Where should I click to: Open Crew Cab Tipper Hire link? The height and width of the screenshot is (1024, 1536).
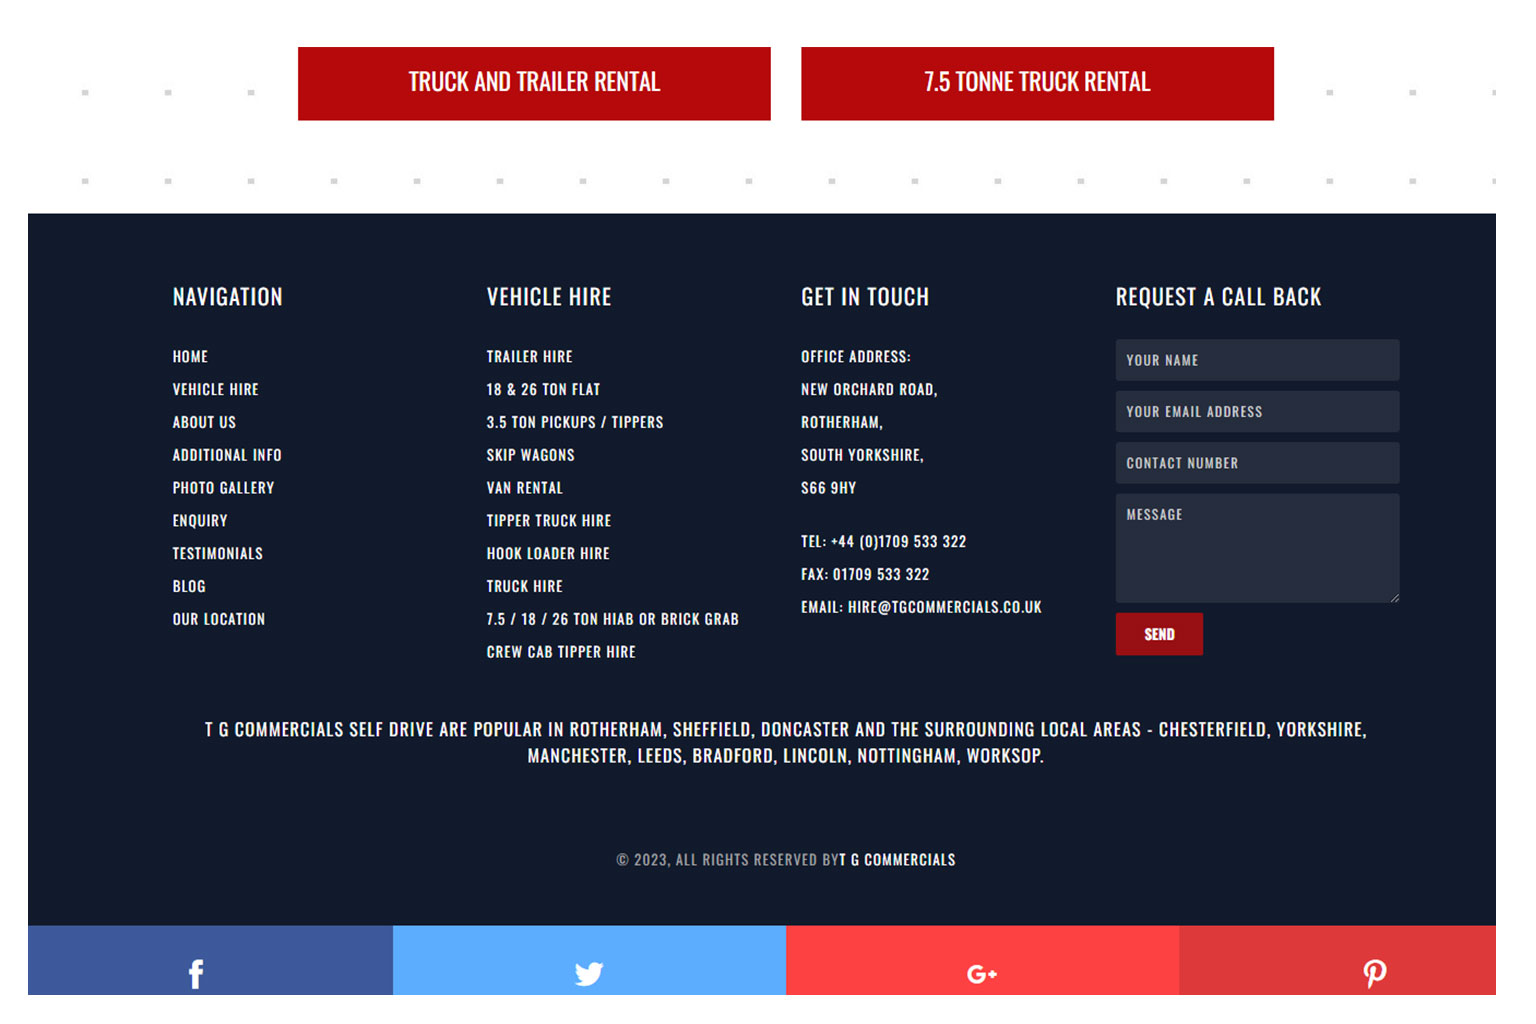[x=560, y=652]
